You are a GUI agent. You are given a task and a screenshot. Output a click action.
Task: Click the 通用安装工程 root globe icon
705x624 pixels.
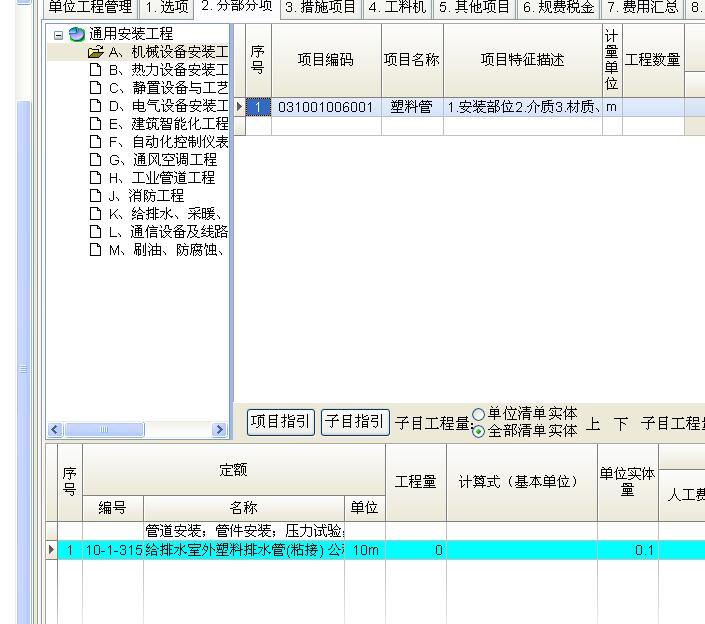[77, 34]
